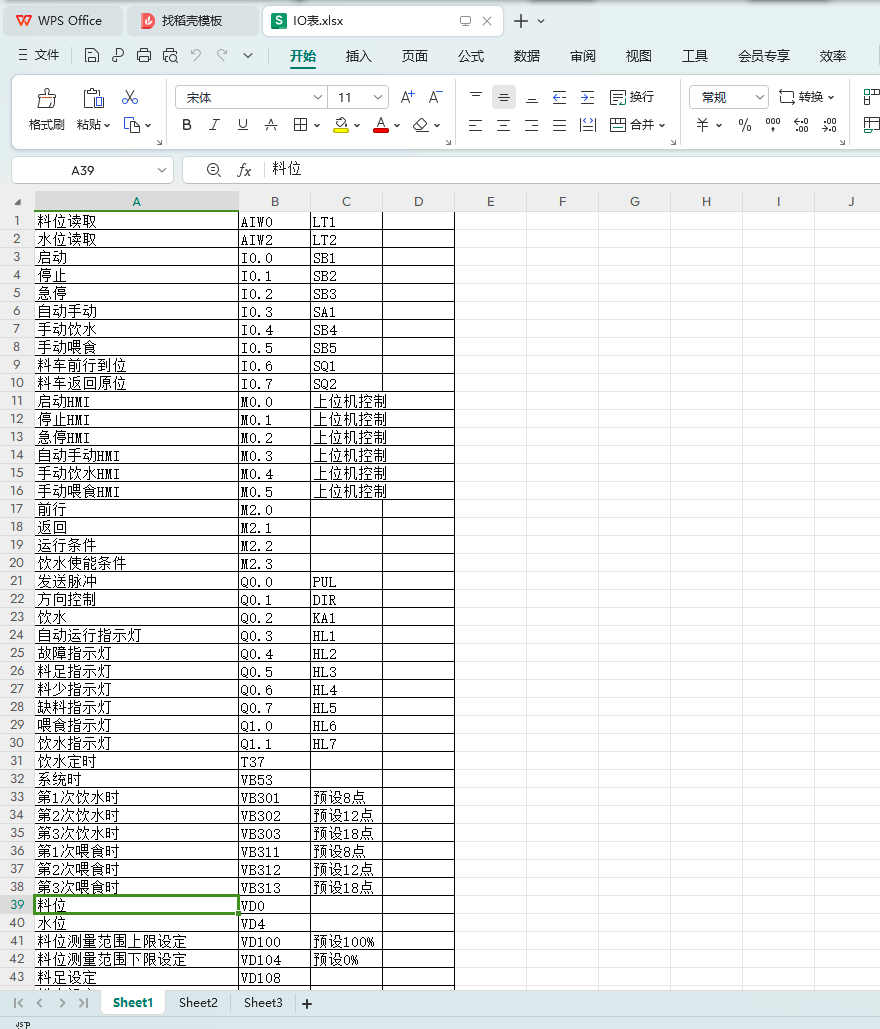Switch to the 审阅 ribbon tab
The width and height of the screenshot is (880, 1029).
[583, 56]
